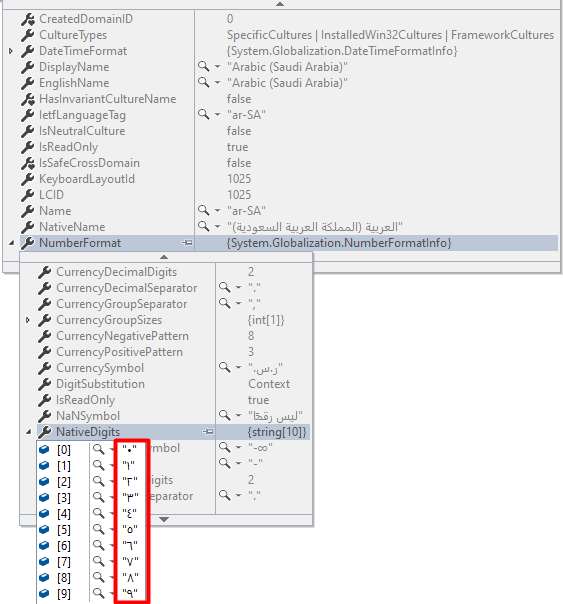Image resolution: width=563 pixels, height=604 pixels.
Task: Open the magnifier for NaNSymbol value
Action: tap(225, 415)
